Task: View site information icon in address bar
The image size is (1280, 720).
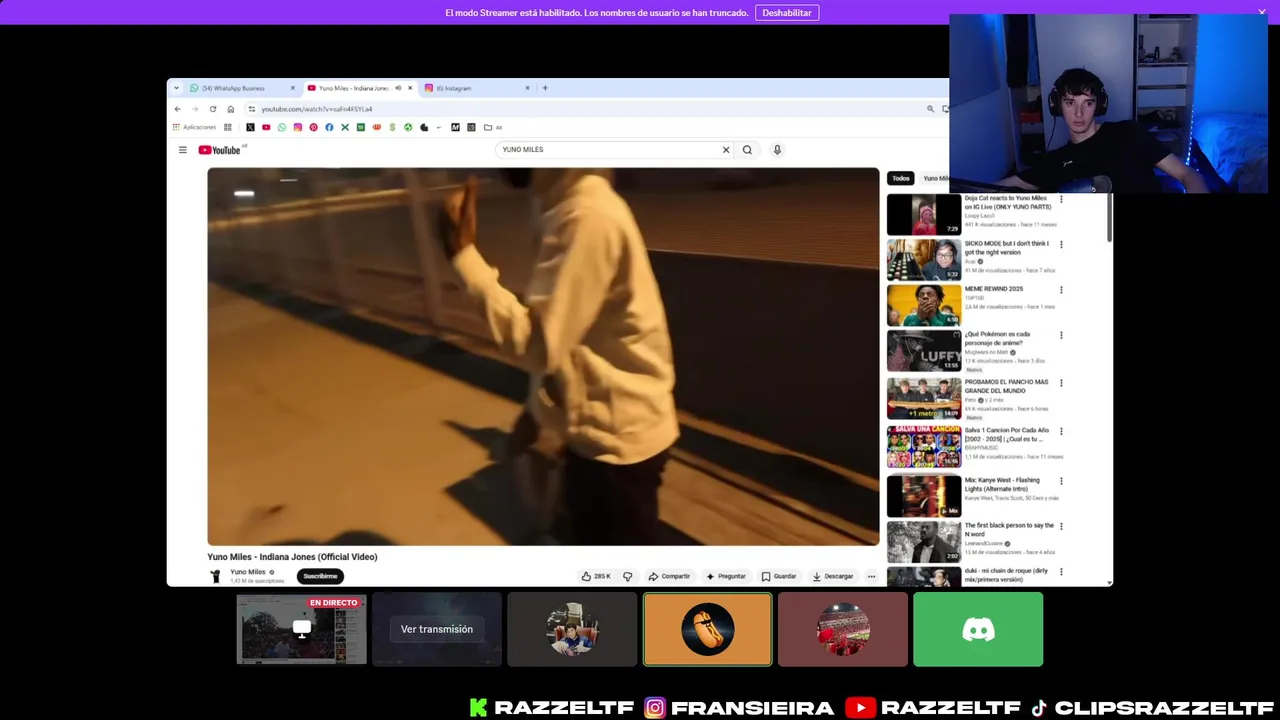Action: [252, 109]
